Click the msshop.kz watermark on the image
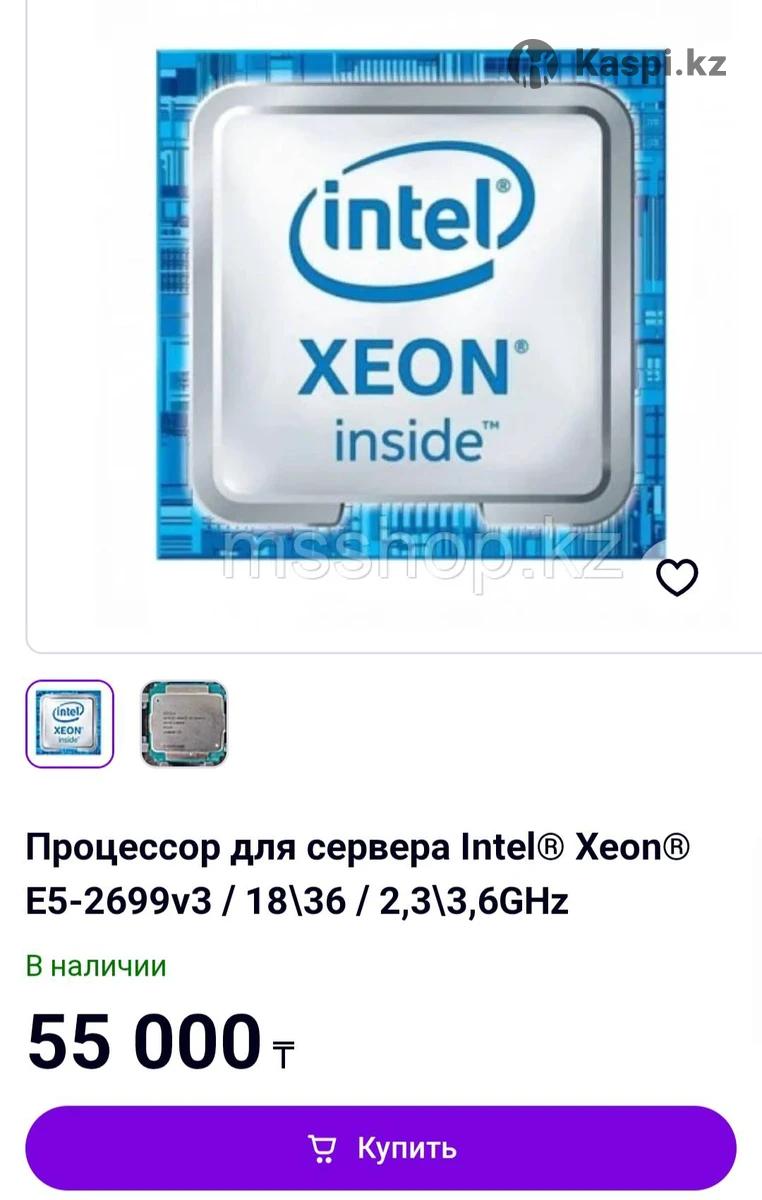The height and width of the screenshot is (1200, 762). [422, 551]
